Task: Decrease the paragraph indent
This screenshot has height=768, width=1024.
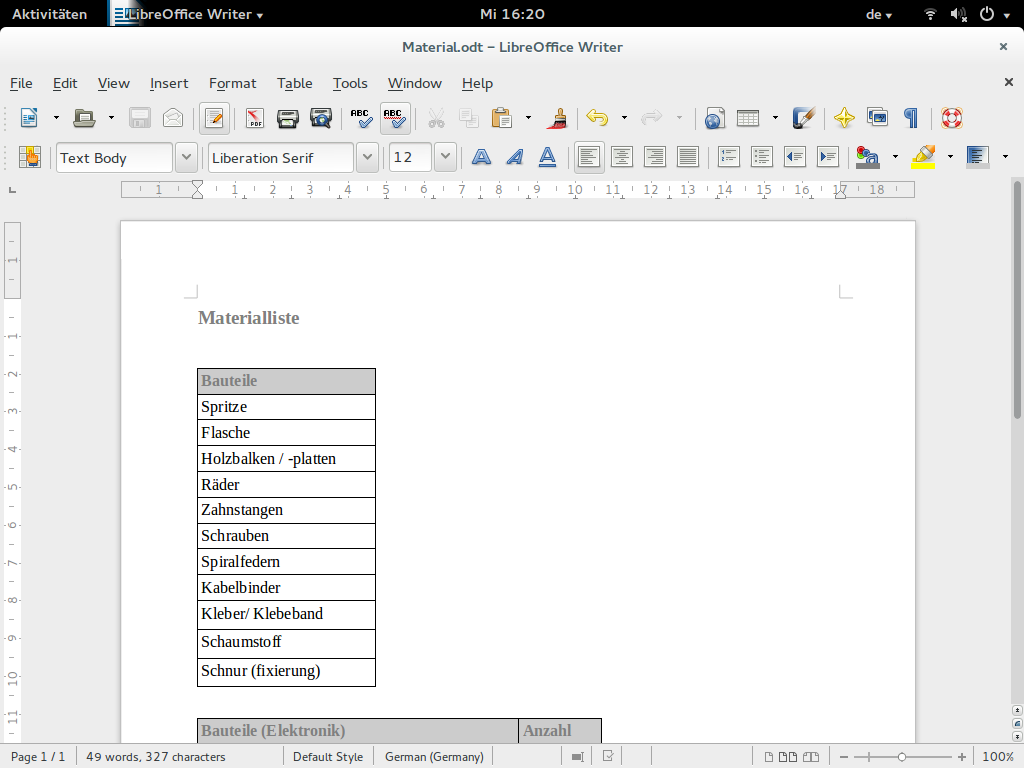Action: point(795,157)
